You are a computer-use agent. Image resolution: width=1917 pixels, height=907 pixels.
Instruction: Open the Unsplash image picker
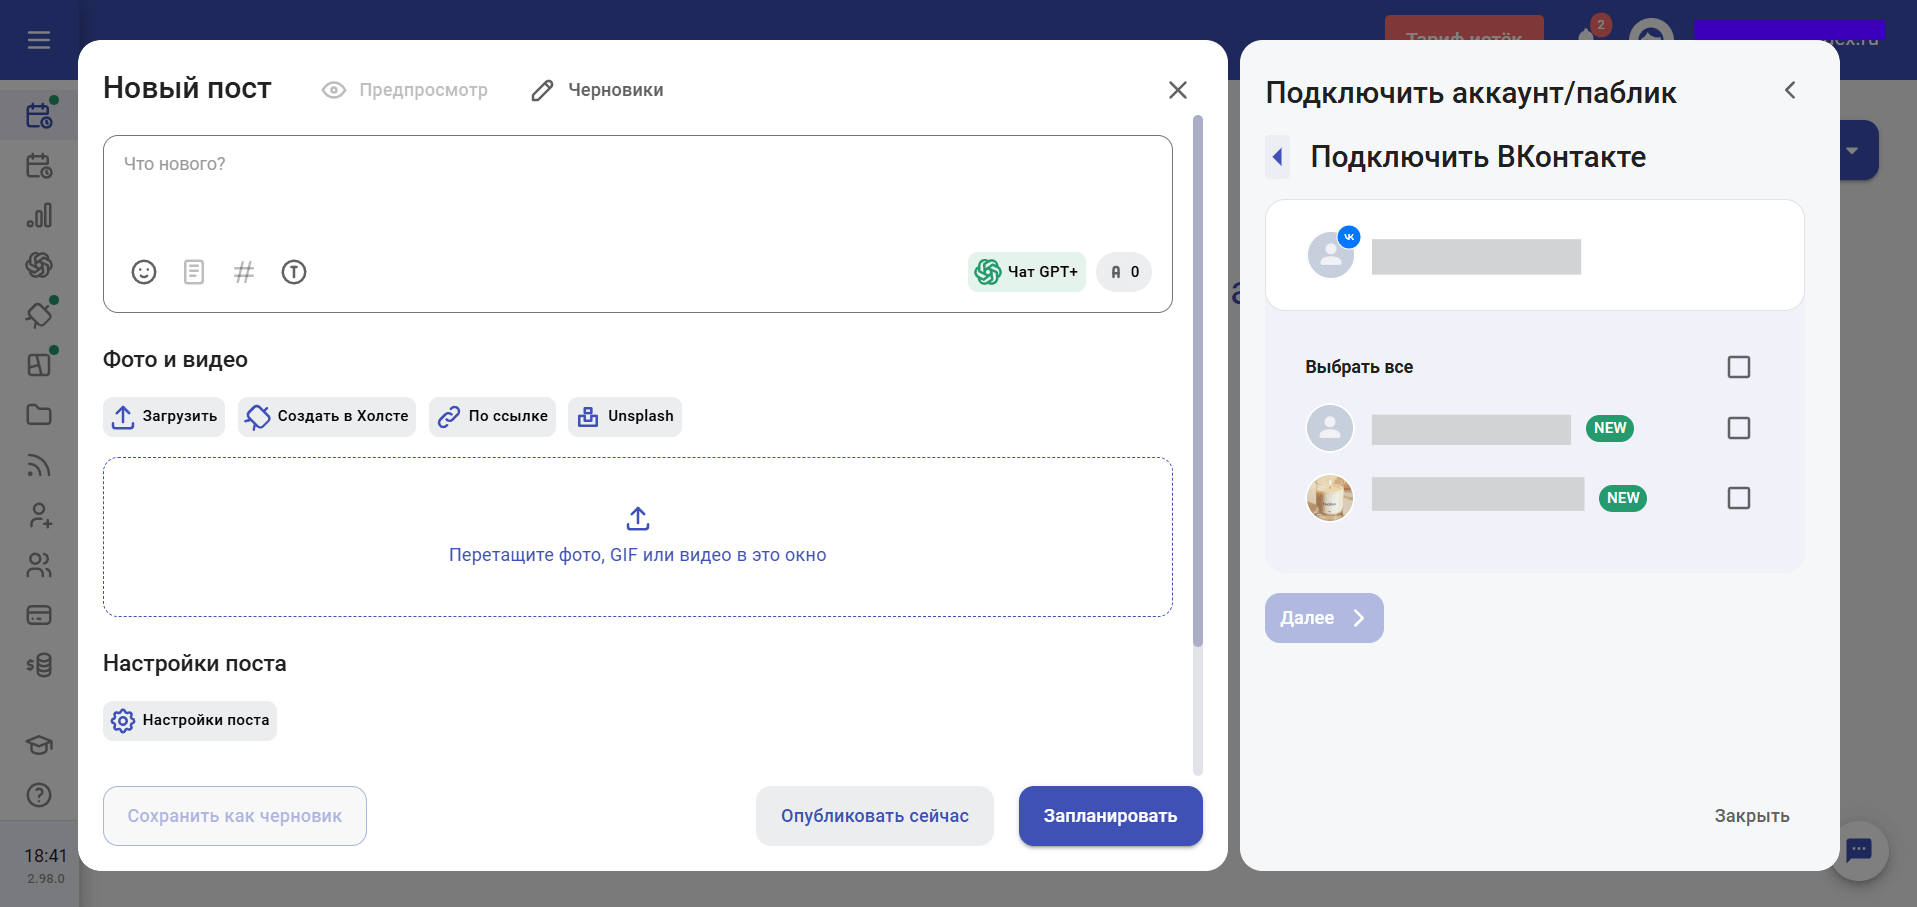click(625, 417)
